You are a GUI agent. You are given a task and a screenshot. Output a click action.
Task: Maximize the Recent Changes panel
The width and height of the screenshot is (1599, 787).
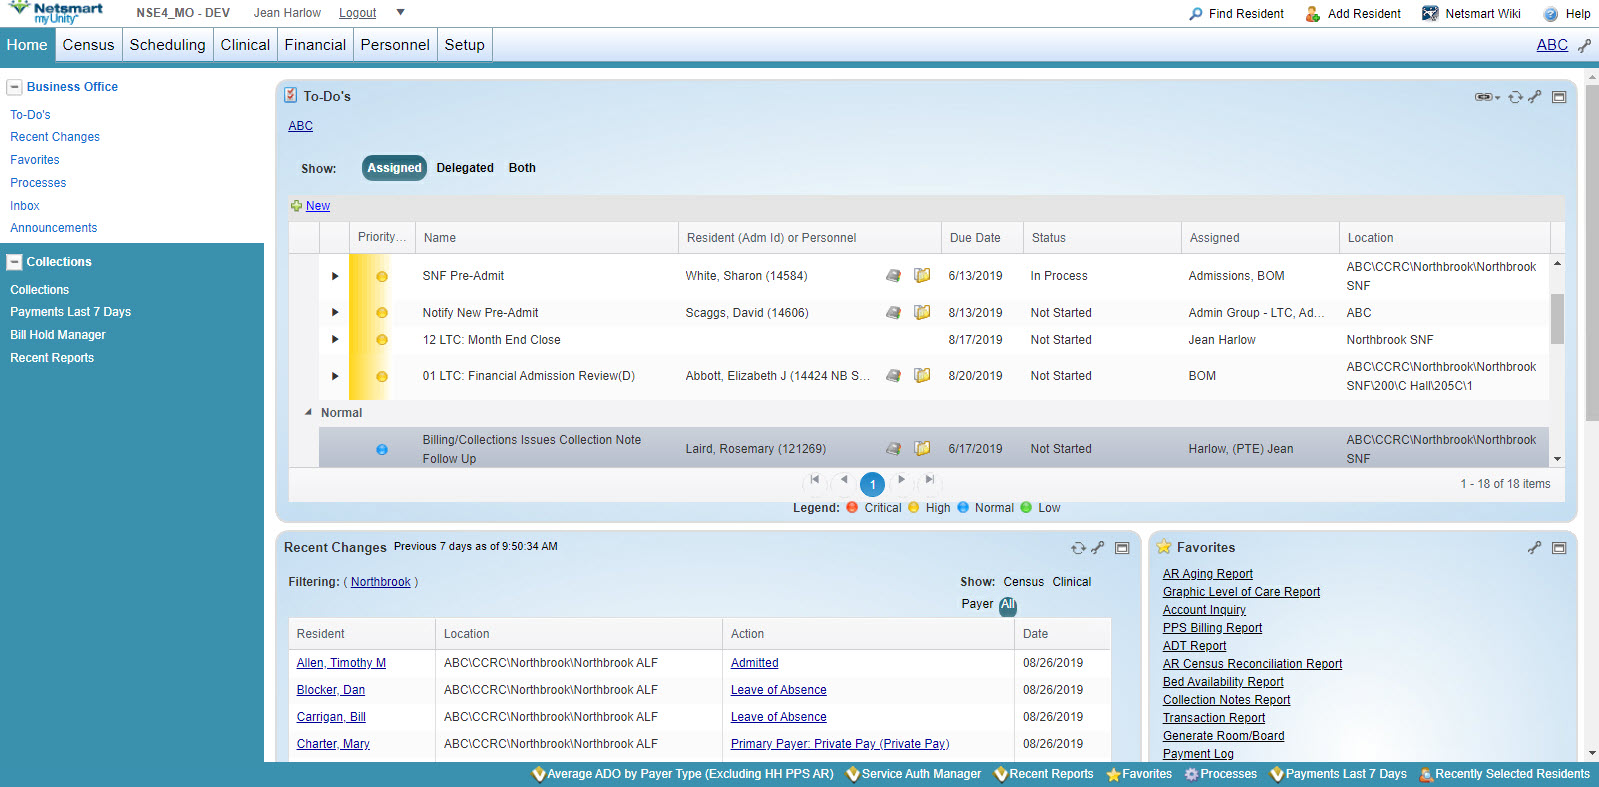pos(1122,548)
